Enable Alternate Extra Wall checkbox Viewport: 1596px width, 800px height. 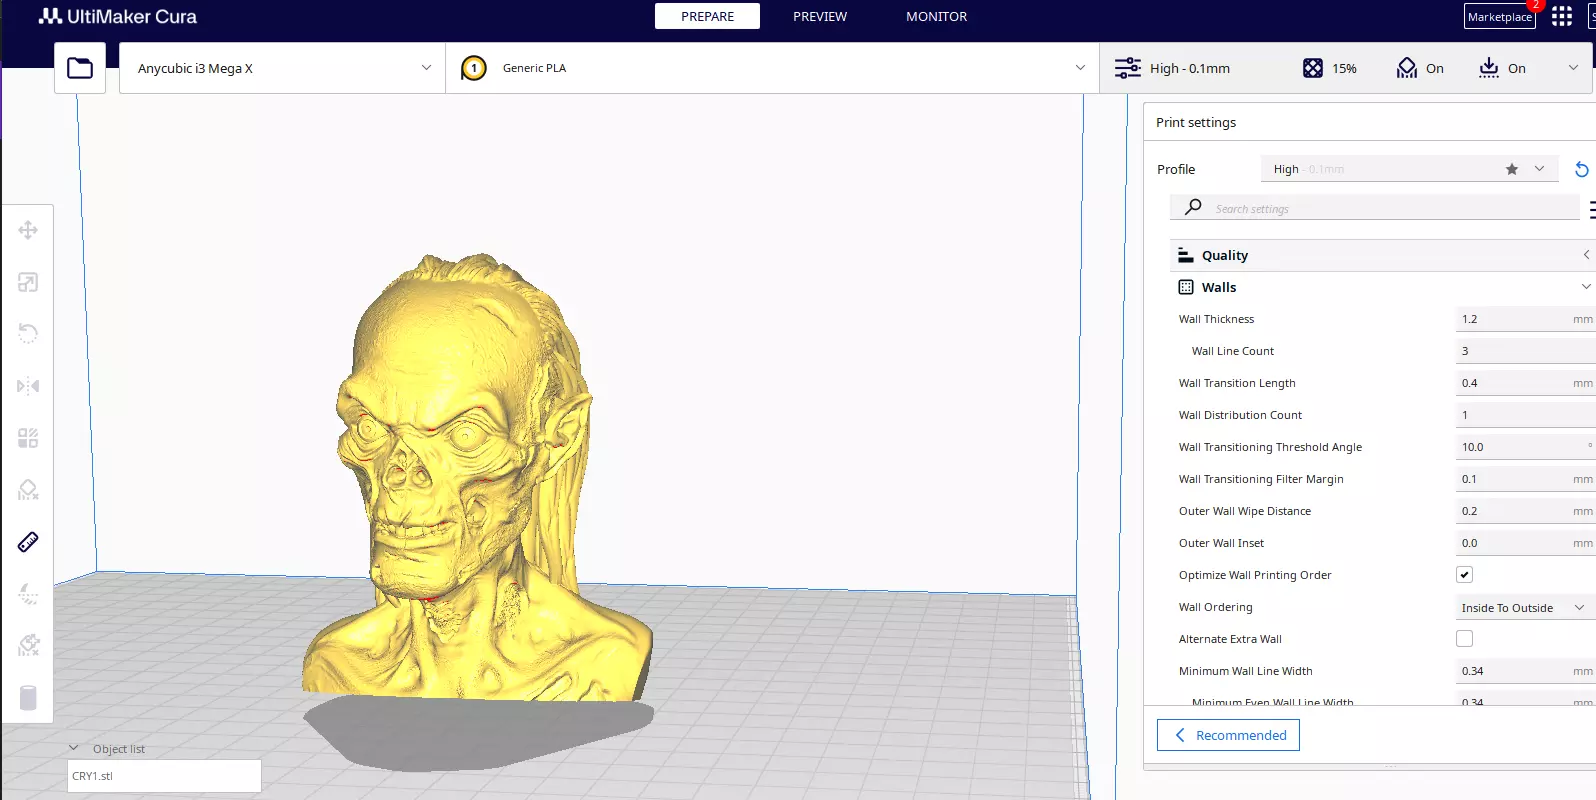coord(1464,638)
